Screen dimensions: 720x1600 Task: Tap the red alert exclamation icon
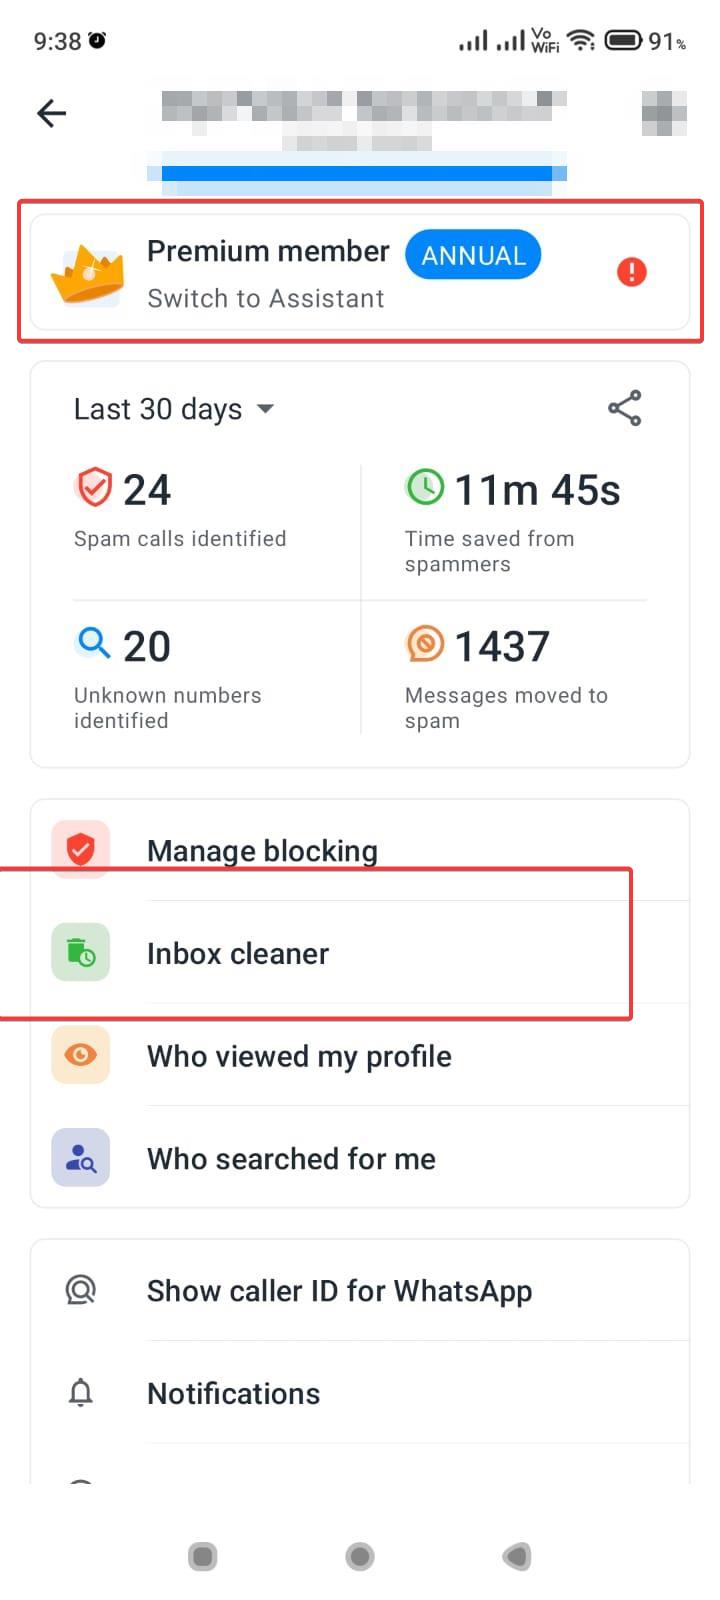click(x=632, y=272)
